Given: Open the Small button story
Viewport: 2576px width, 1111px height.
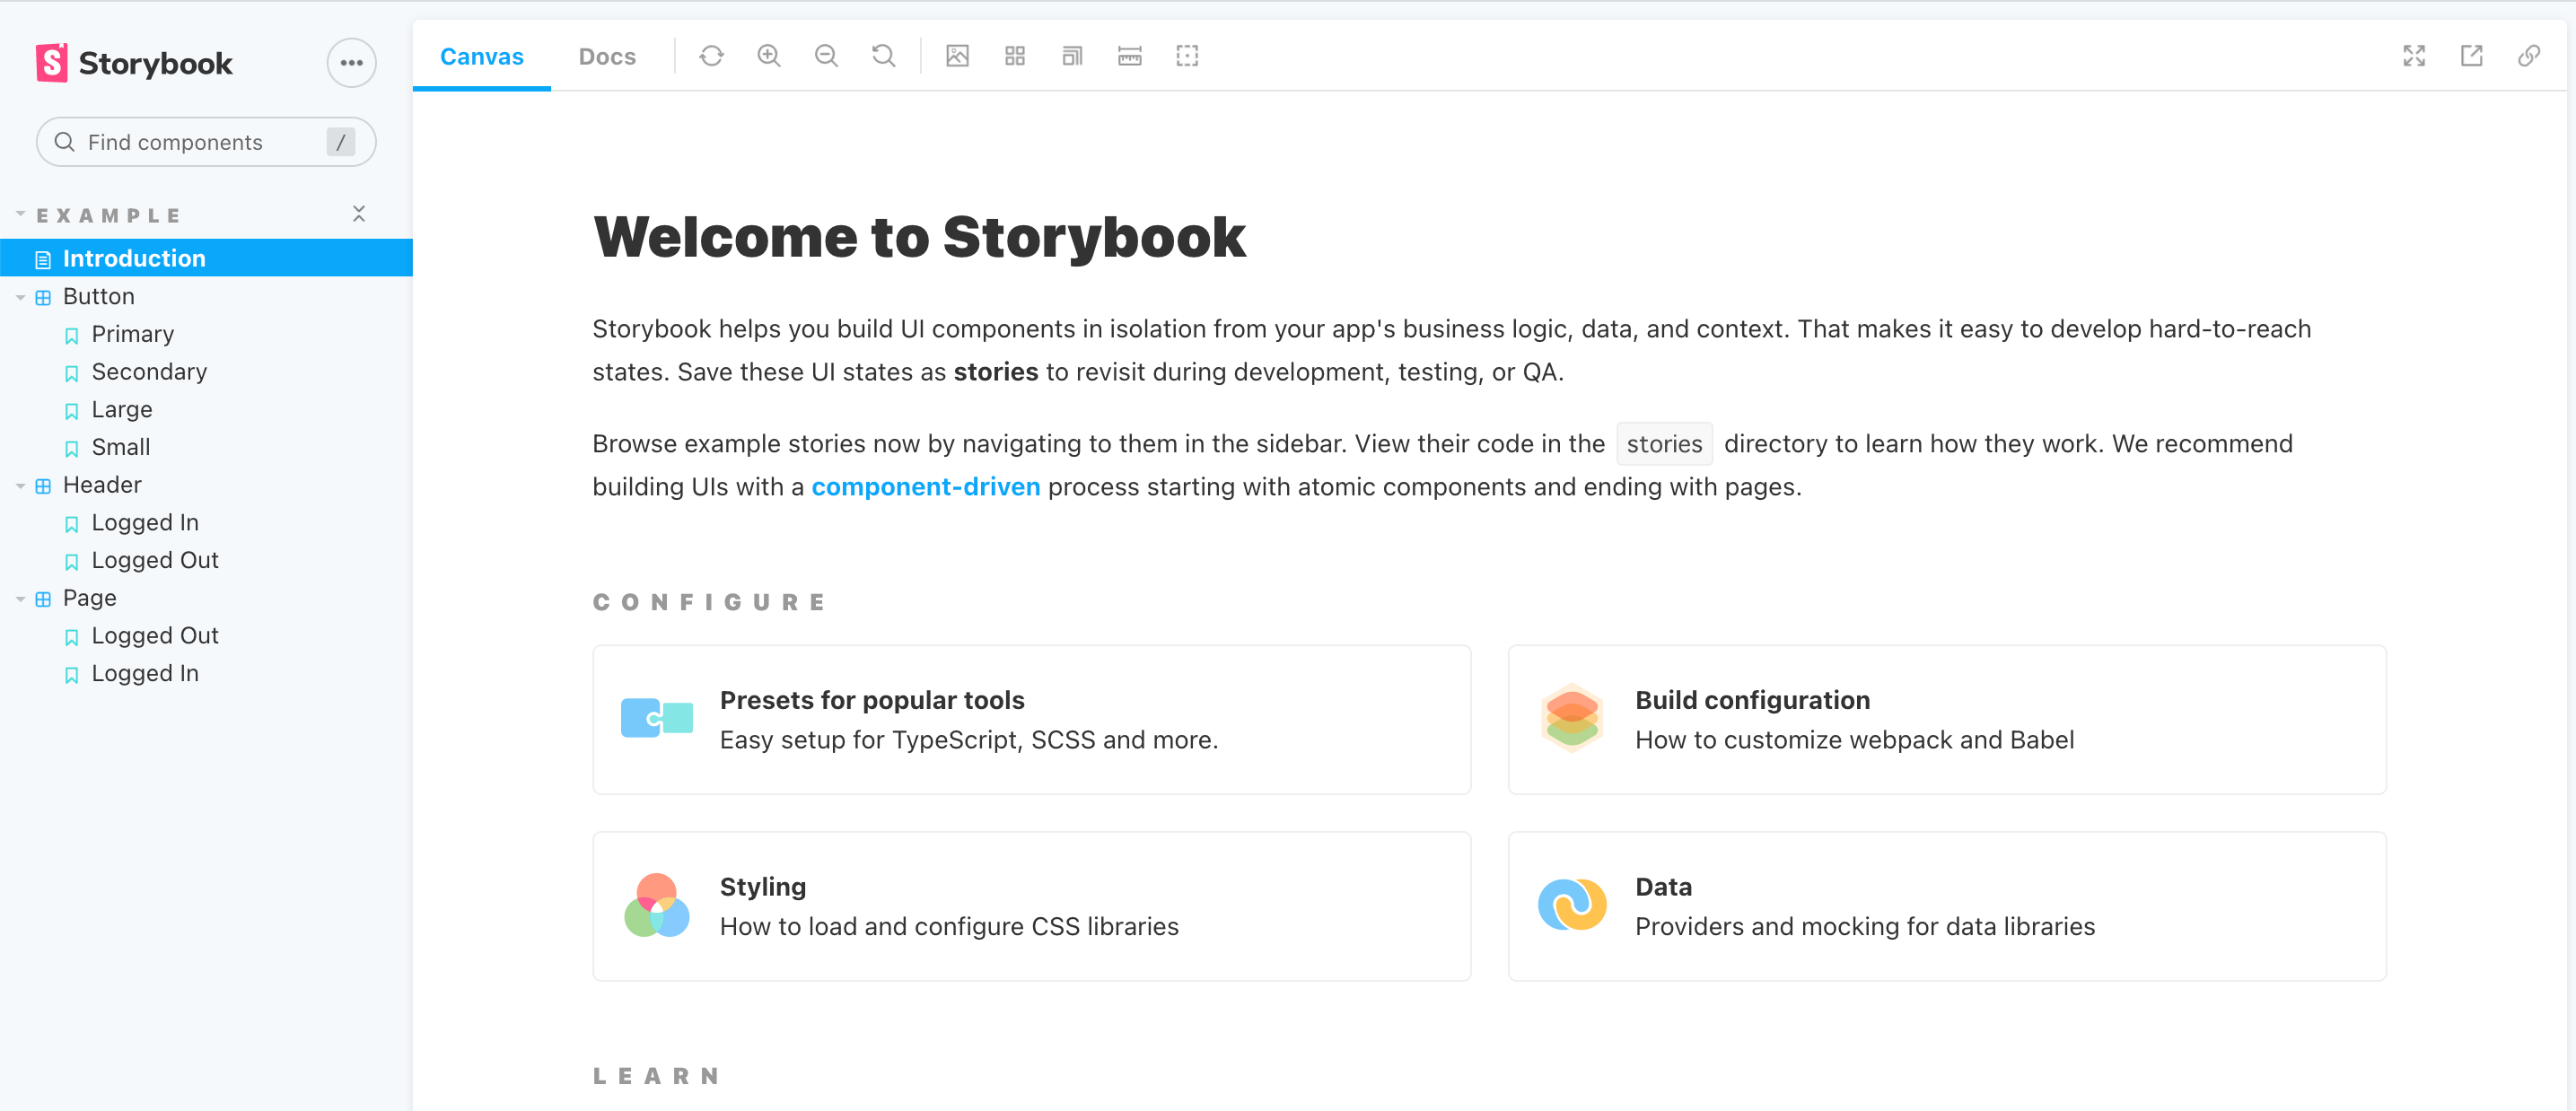Looking at the screenshot, I should point(120,447).
